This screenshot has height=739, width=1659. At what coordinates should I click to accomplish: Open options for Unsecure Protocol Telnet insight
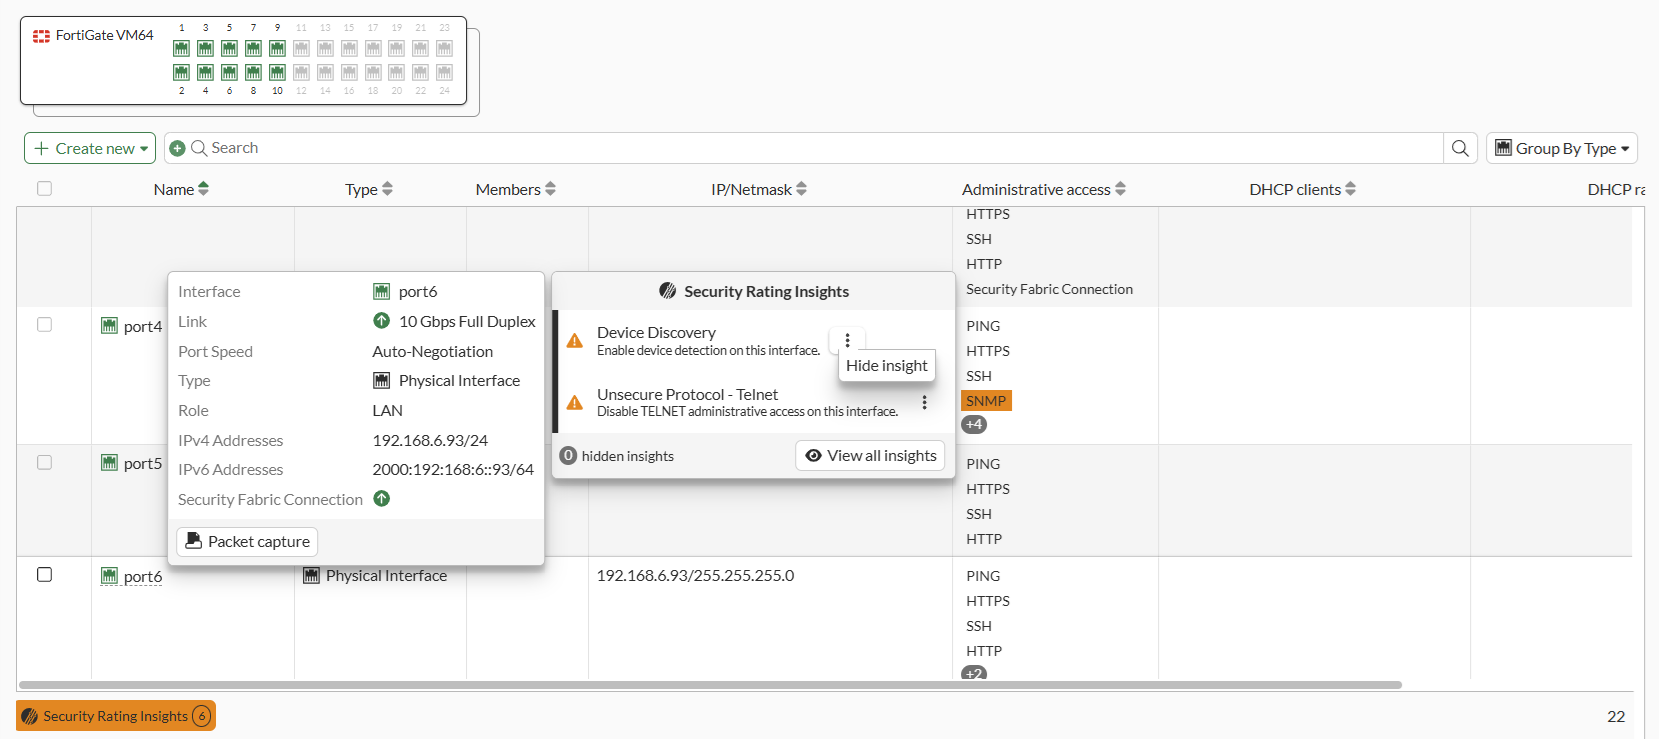coord(924,402)
